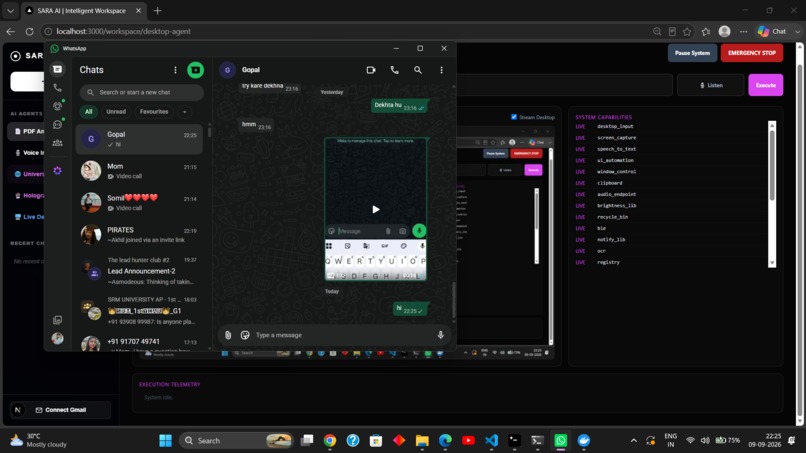Open the Gopal chat header options menu
Image resolution: width=806 pixels, height=453 pixels.
pyautogui.click(x=441, y=70)
